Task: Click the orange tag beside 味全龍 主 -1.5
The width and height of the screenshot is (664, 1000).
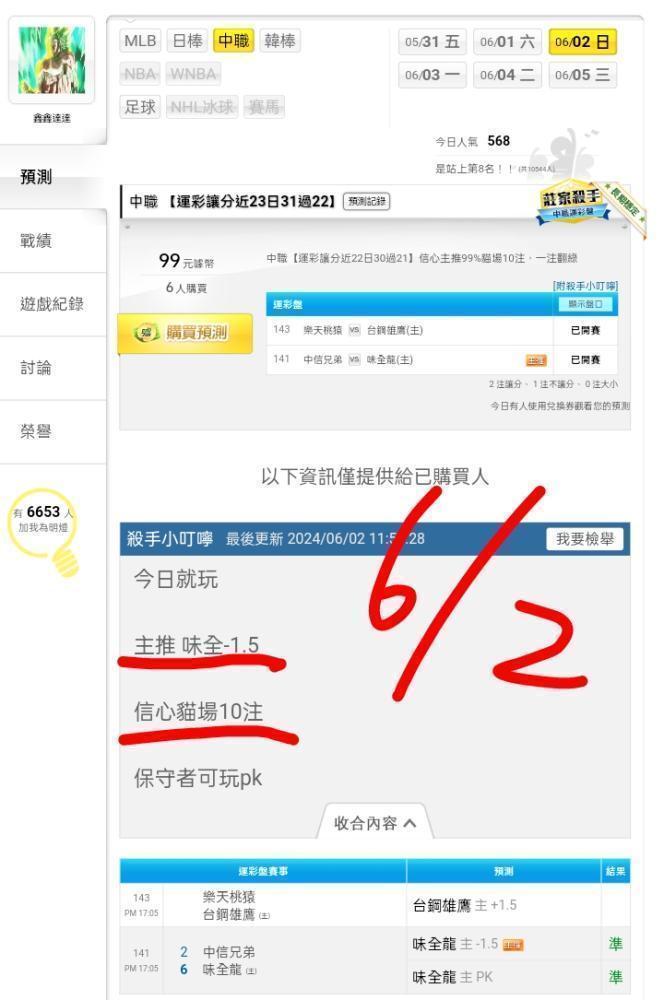Action: 513,945
